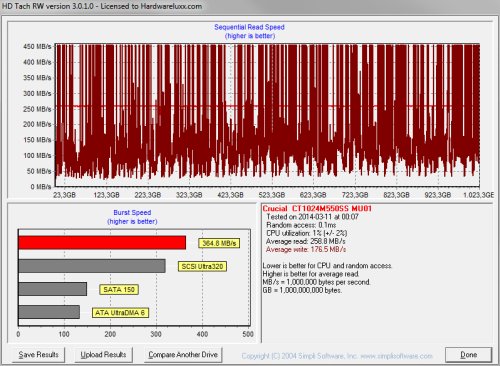Click the Sequential Read Speed chart title
The height and width of the screenshot is (366, 500).
click(249, 27)
